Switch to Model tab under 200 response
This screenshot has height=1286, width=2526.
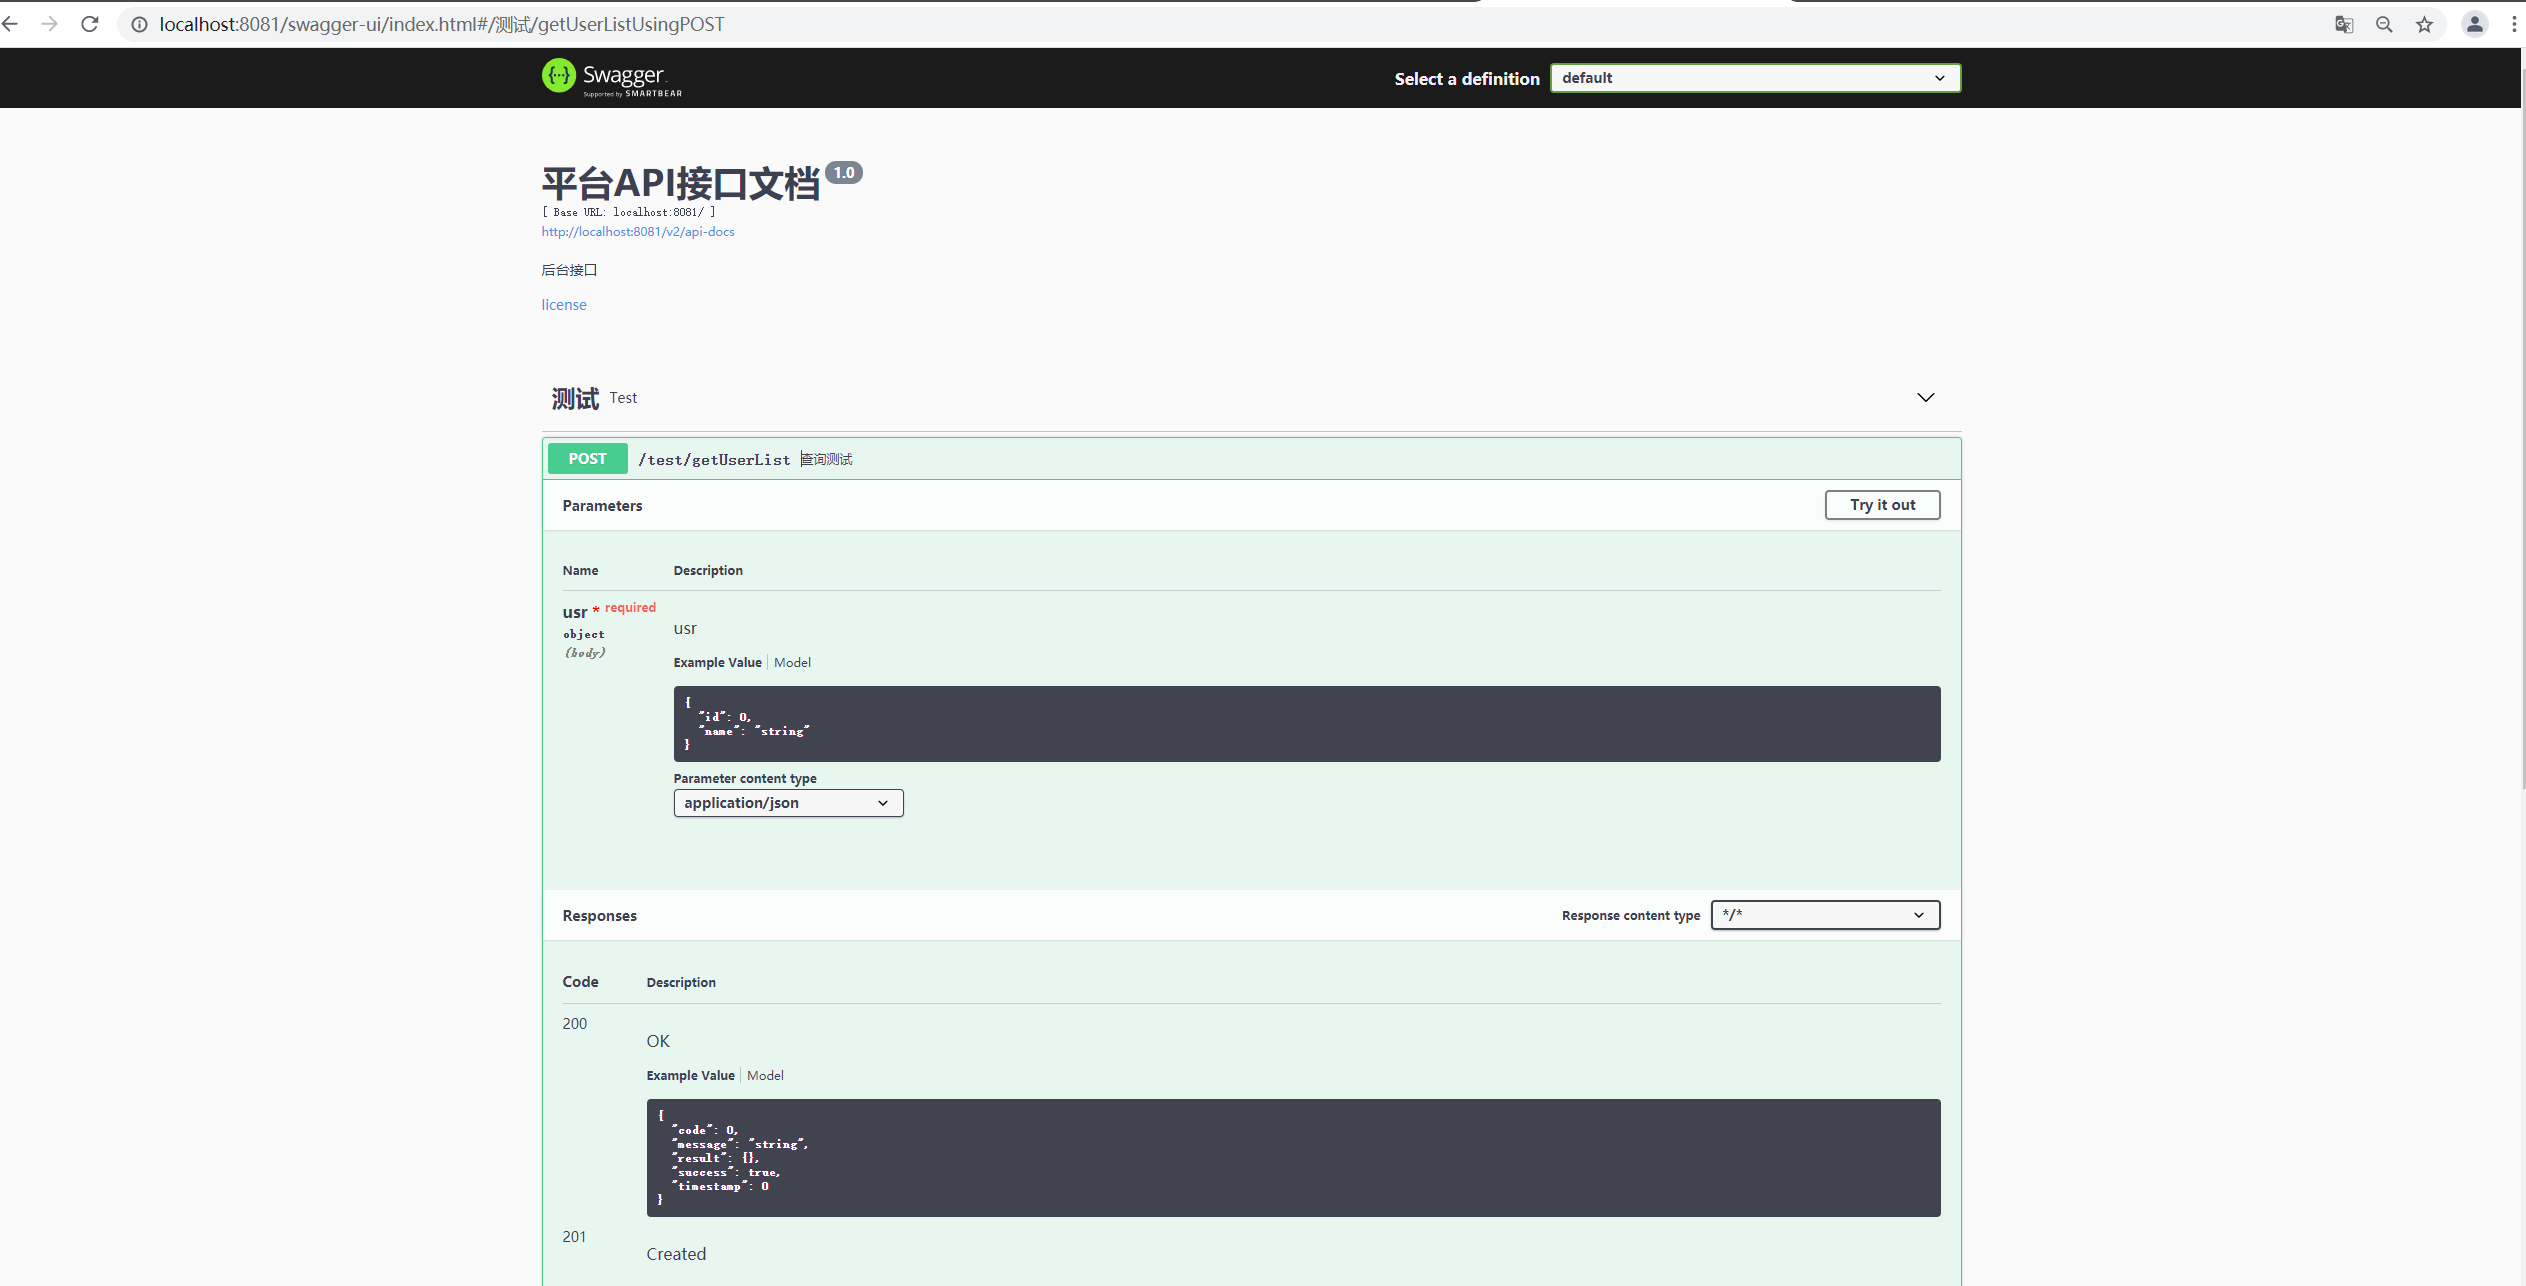pyautogui.click(x=765, y=1075)
